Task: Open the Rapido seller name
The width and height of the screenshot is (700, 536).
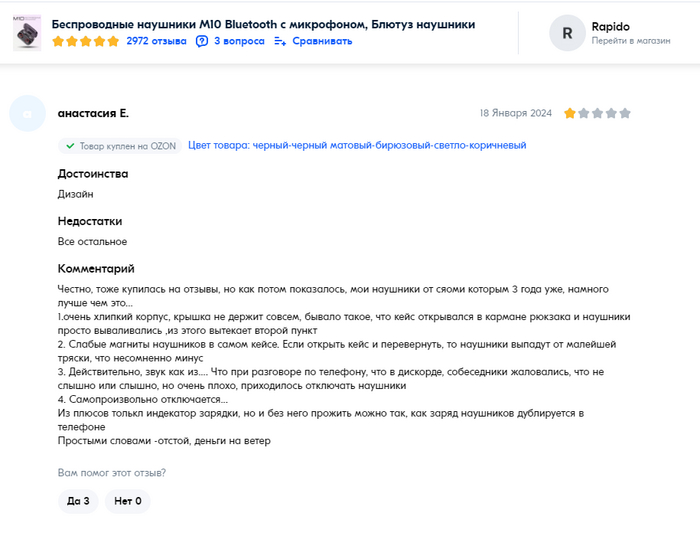Action: pyautogui.click(x=610, y=26)
